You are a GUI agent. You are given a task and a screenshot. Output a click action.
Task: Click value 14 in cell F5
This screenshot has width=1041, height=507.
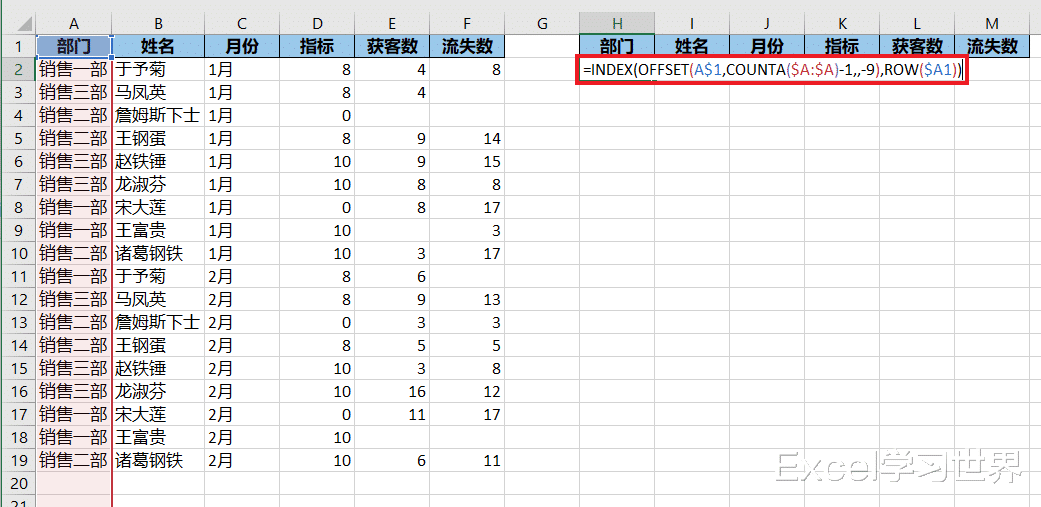(x=492, y=139)
